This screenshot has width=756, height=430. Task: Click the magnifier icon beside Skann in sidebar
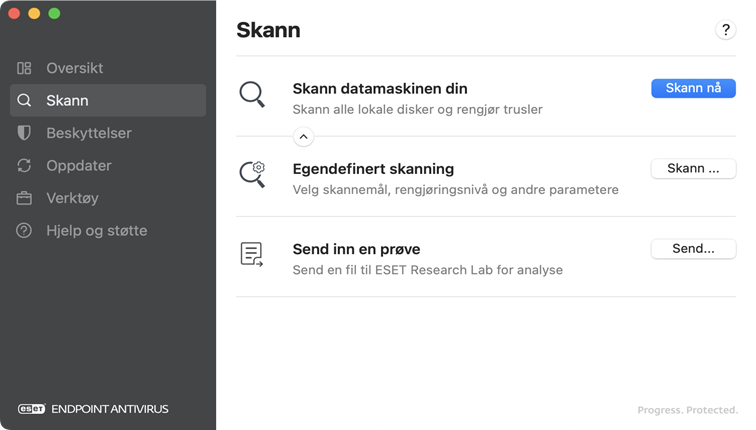(x=24, y=100)
